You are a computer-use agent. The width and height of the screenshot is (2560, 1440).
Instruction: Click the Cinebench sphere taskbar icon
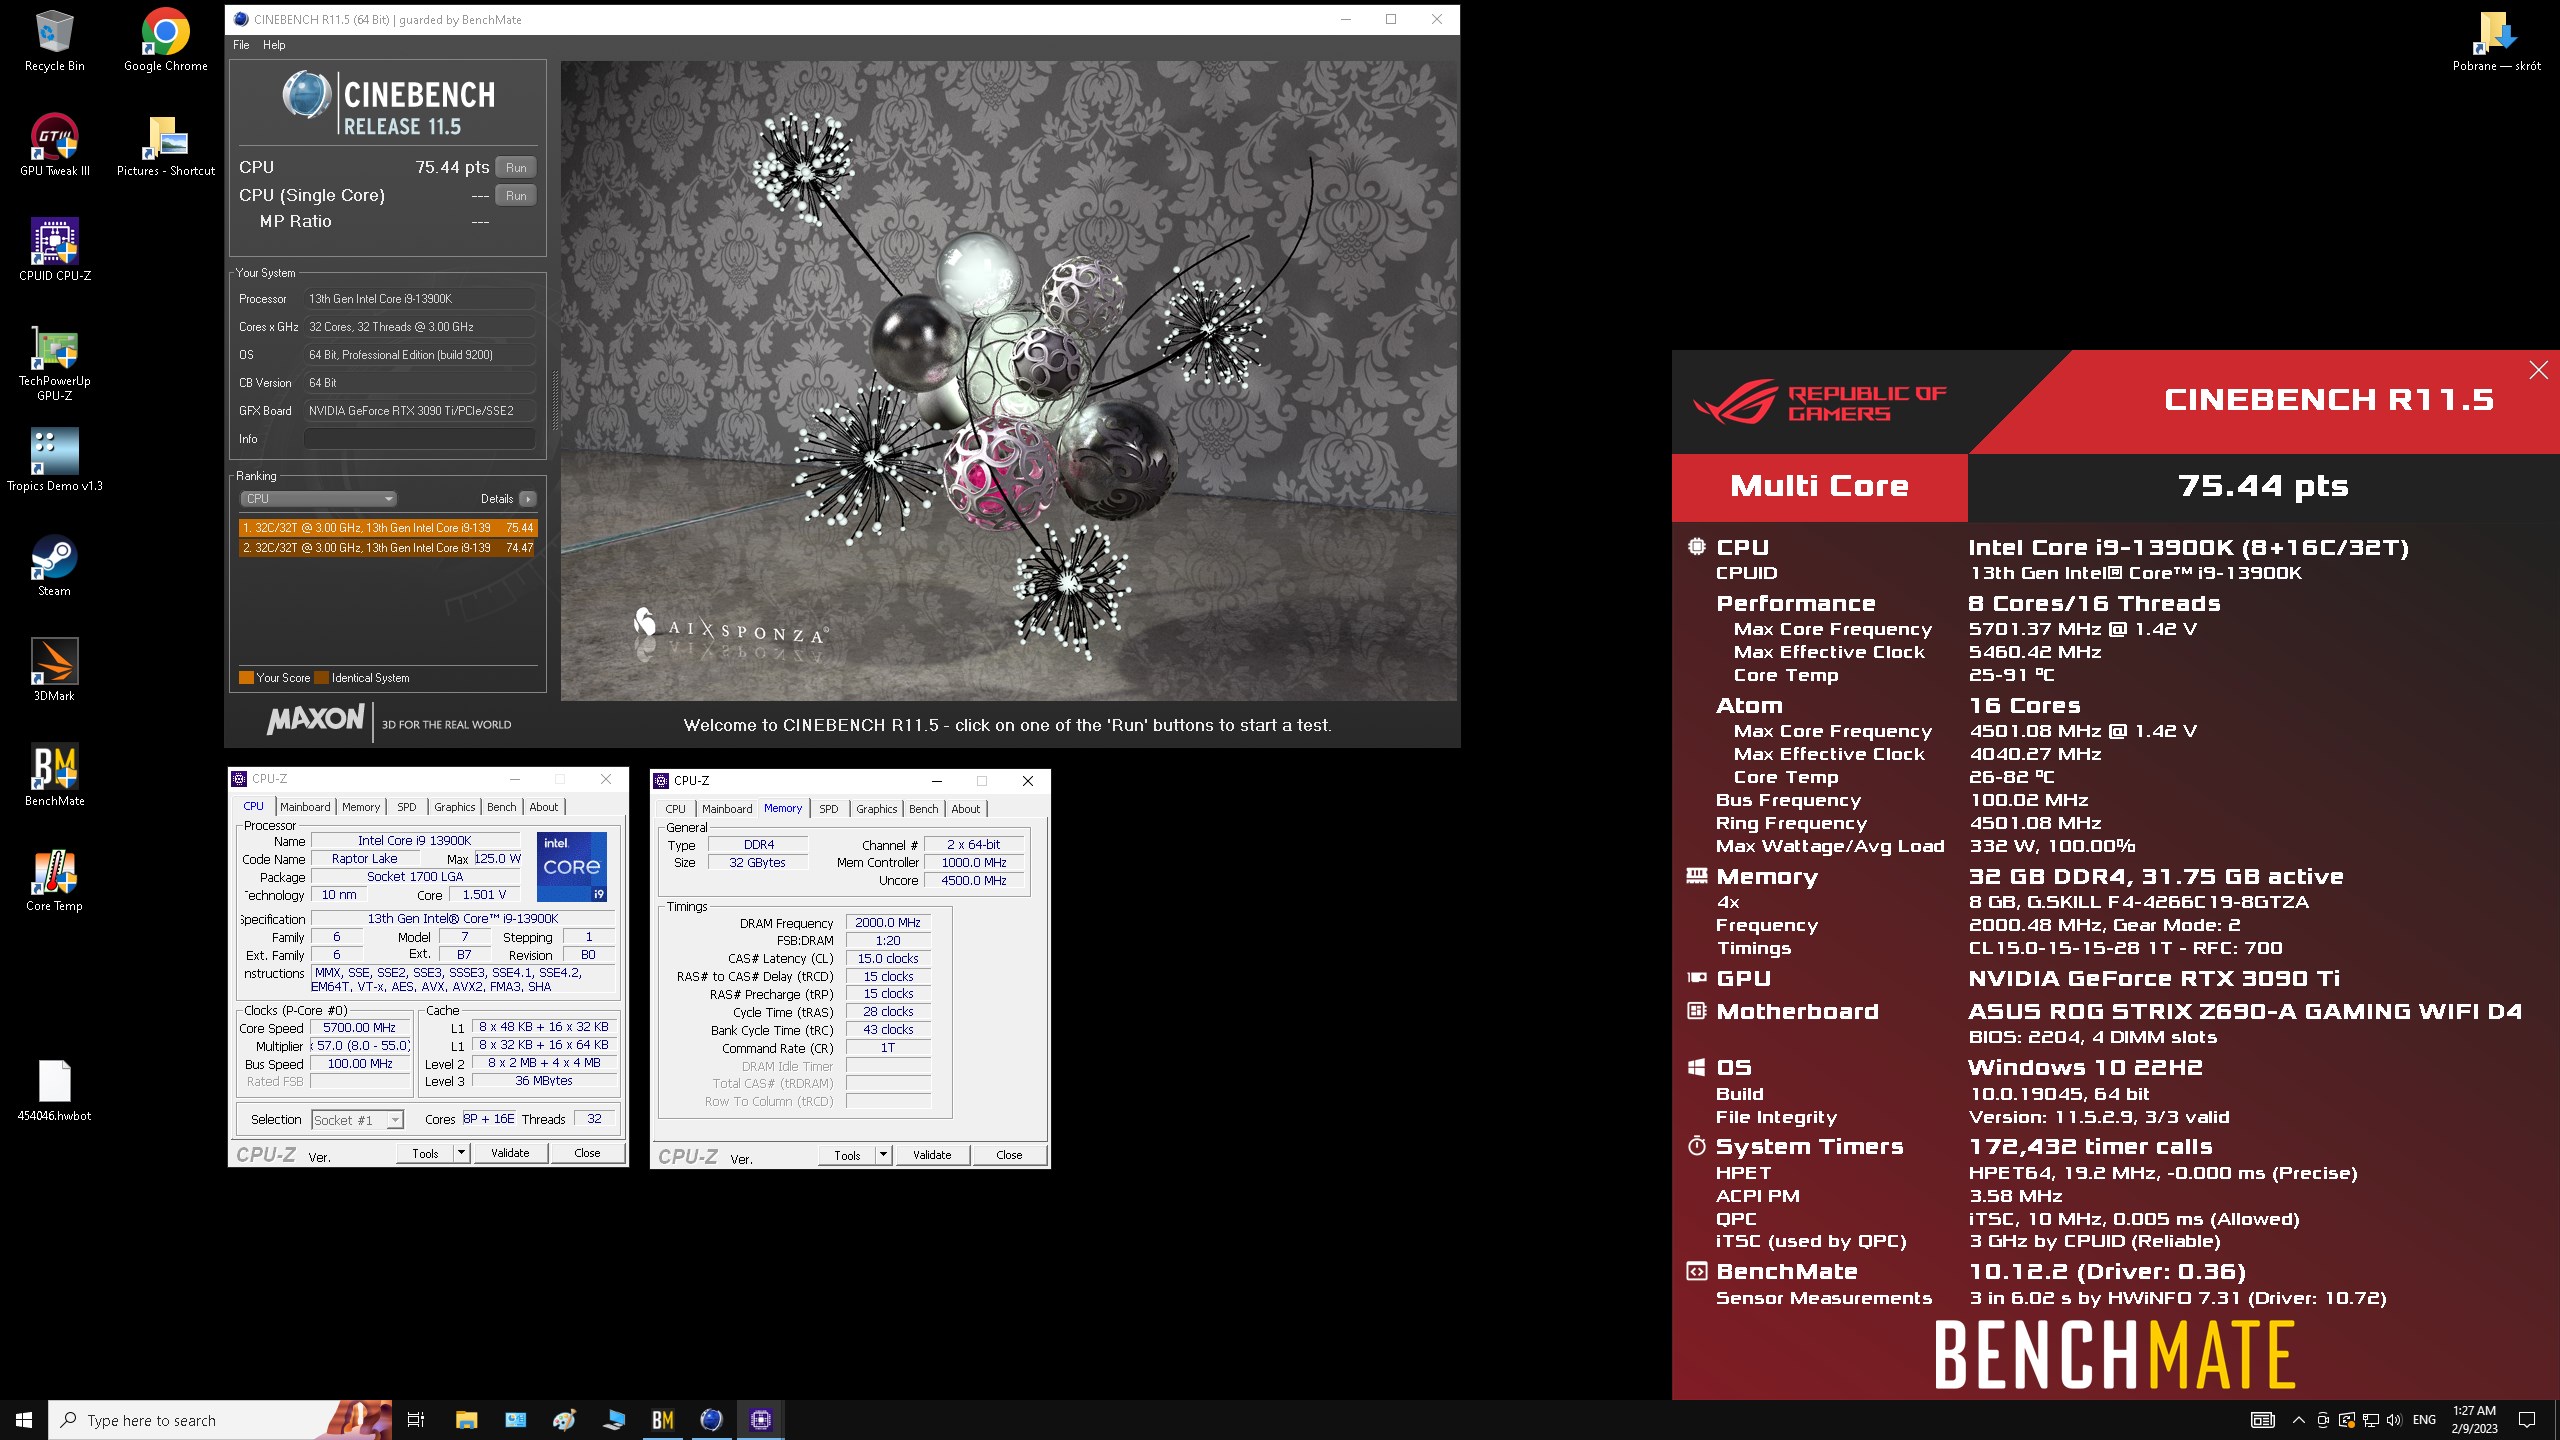(x=711, y=1420)
